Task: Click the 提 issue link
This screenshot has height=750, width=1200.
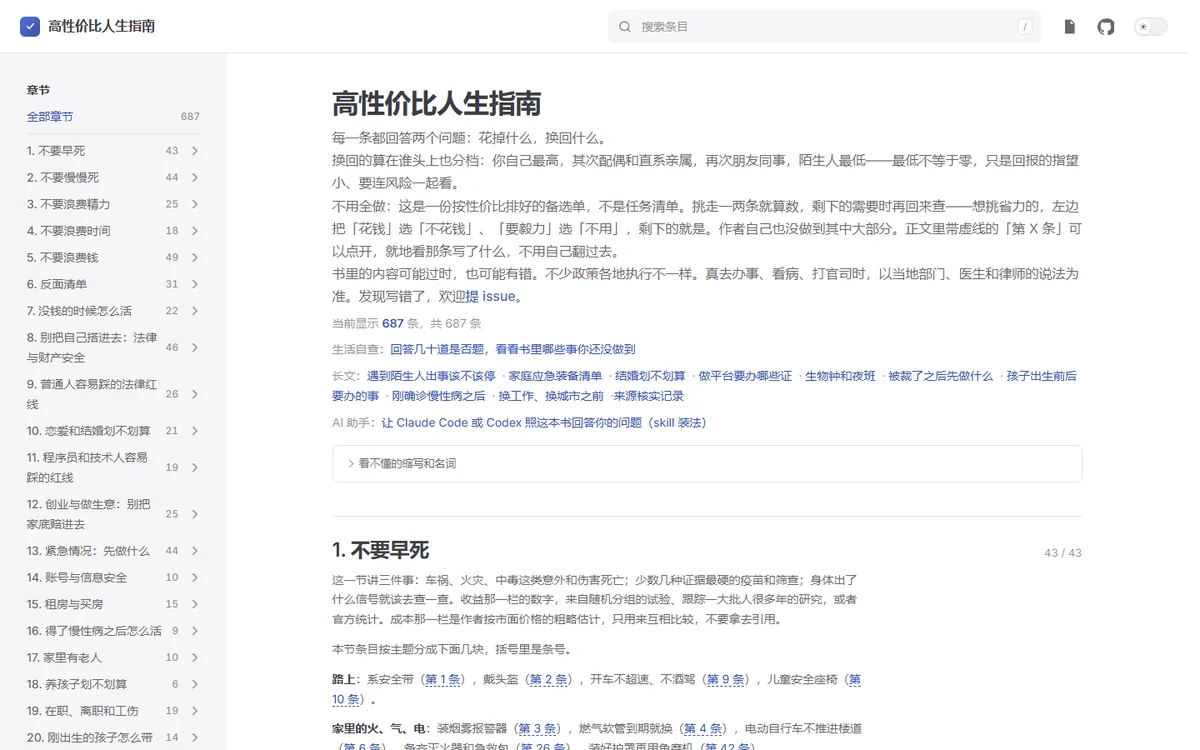Action: coord(490,297)
